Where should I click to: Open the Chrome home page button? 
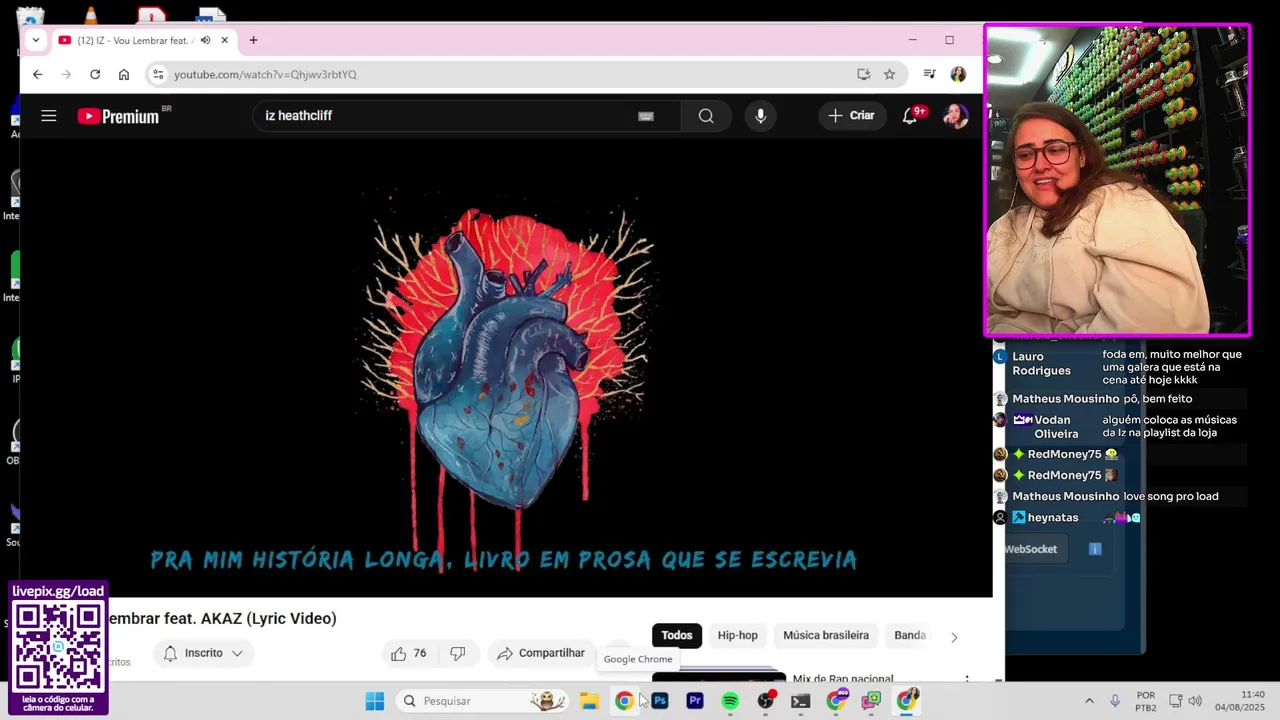tap(124, 74)
